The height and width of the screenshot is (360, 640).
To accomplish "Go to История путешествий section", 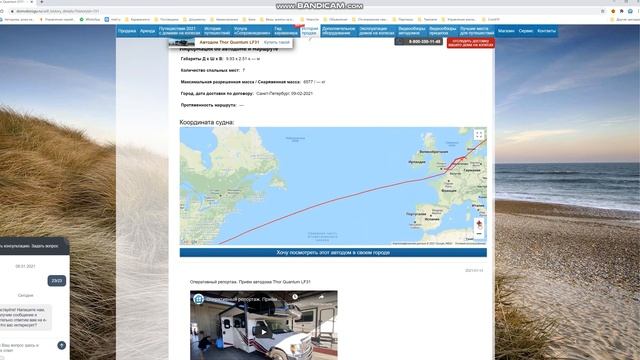I will point(217,31).
